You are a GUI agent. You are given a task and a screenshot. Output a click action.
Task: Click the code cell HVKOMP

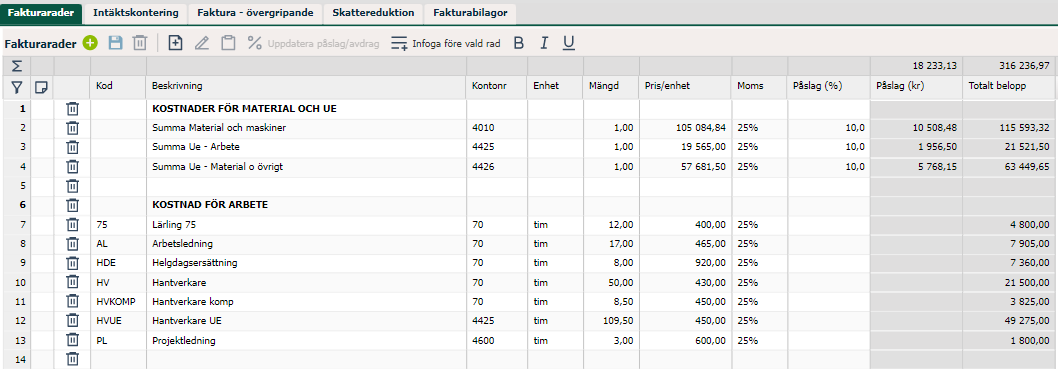click(118, 302)
